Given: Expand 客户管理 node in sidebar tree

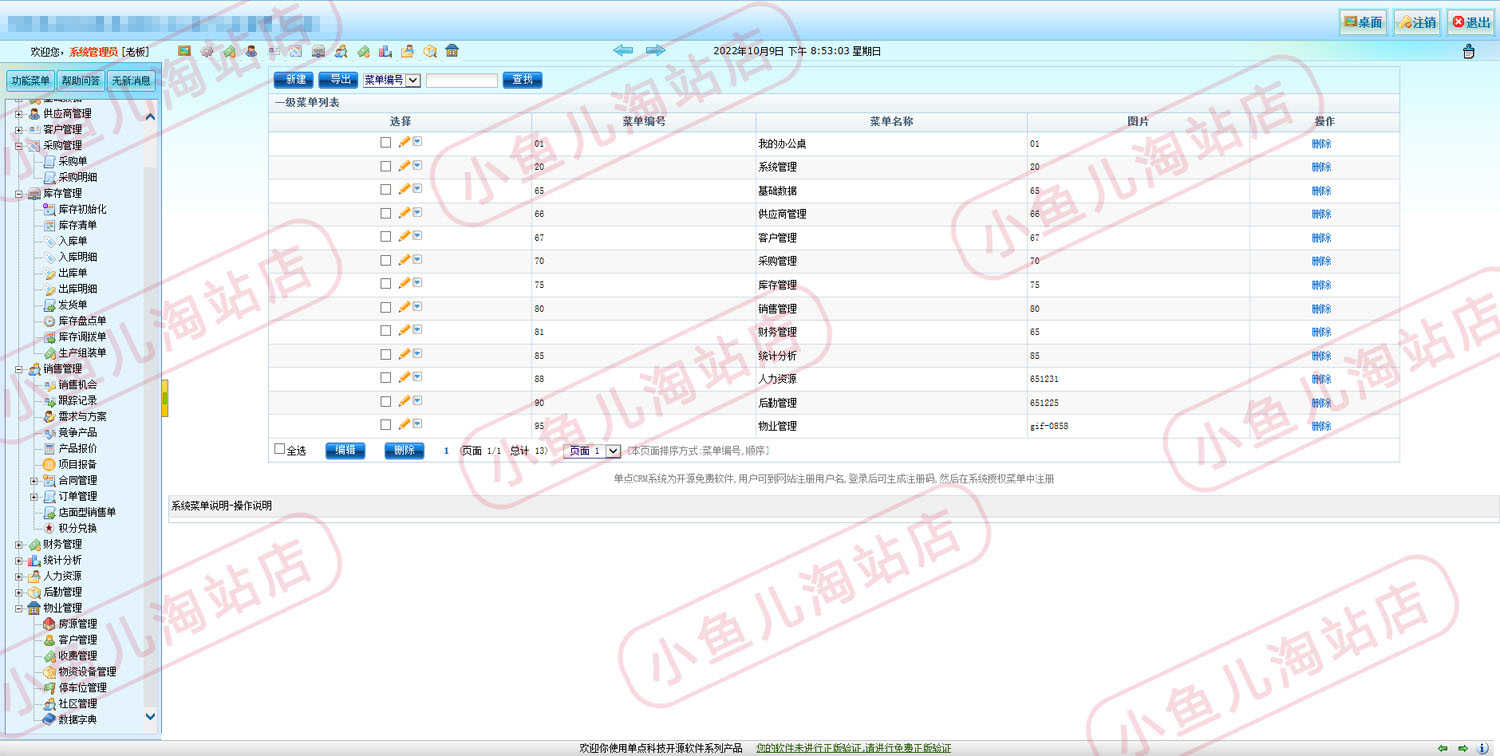Looking at the screenshot, I should (19, 130).
